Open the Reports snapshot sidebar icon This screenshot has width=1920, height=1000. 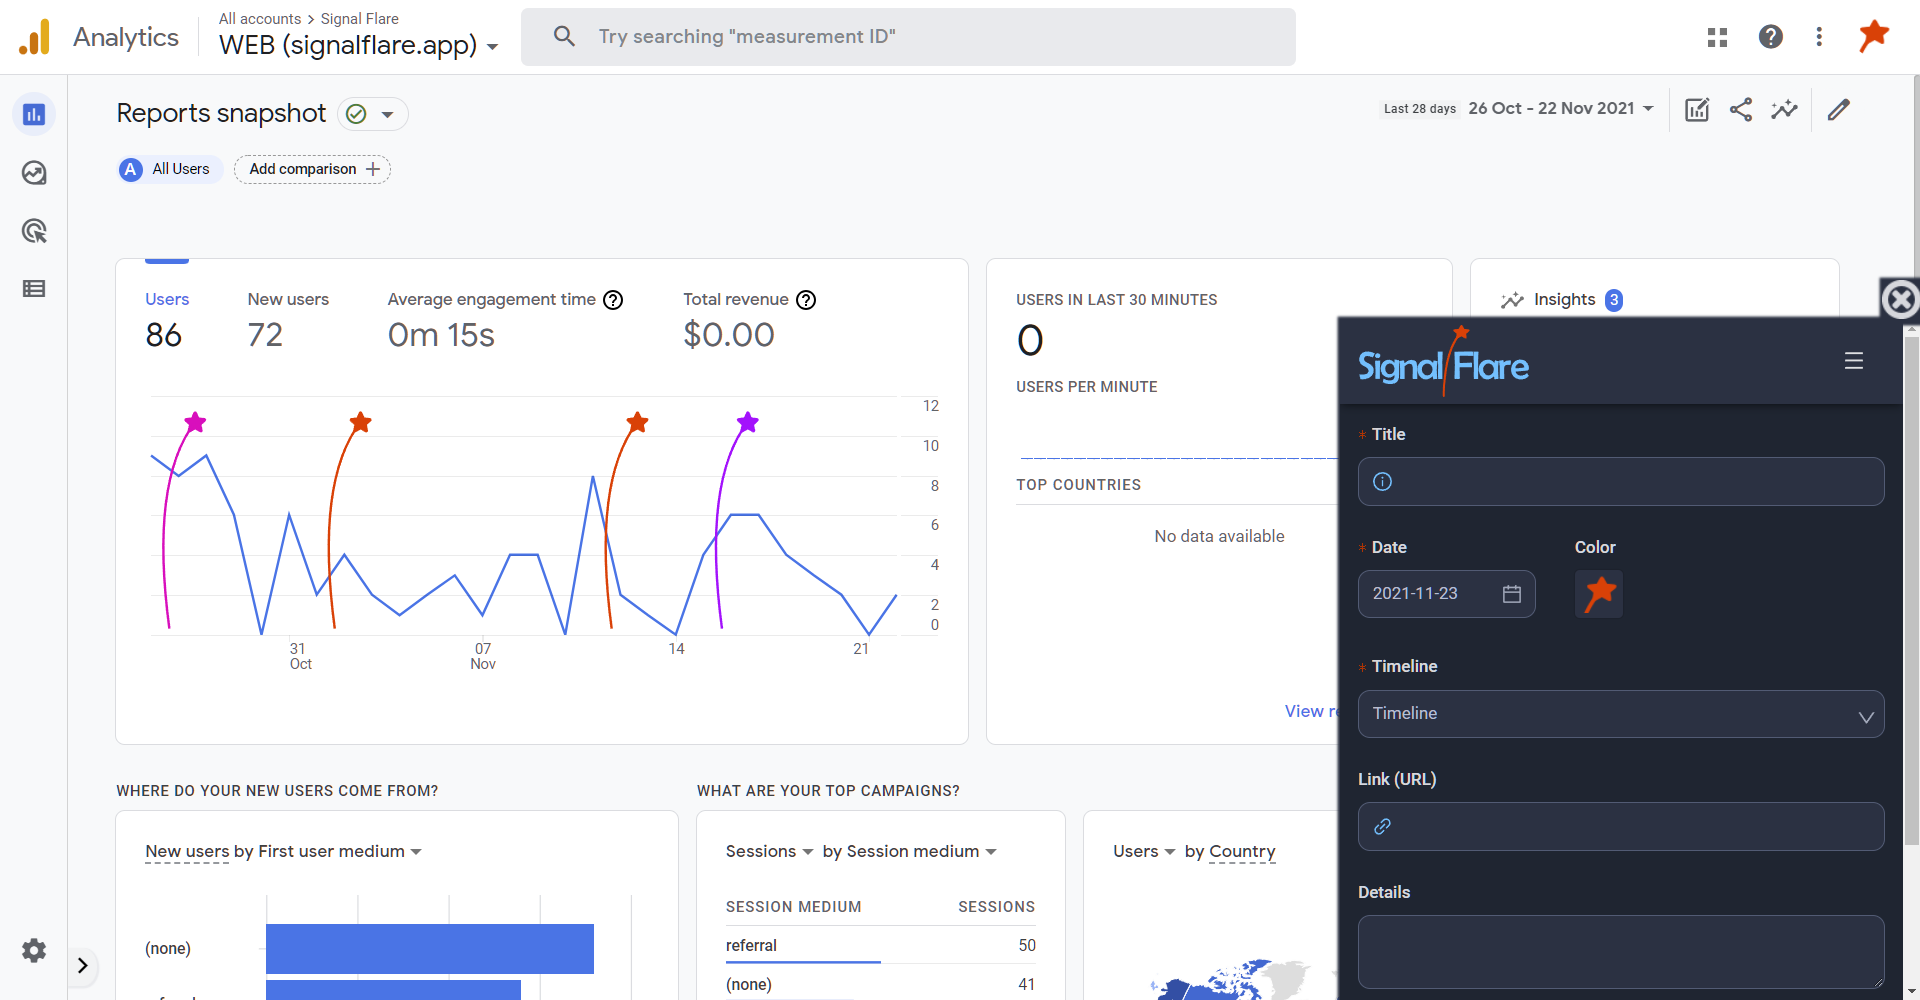point(34,115)
